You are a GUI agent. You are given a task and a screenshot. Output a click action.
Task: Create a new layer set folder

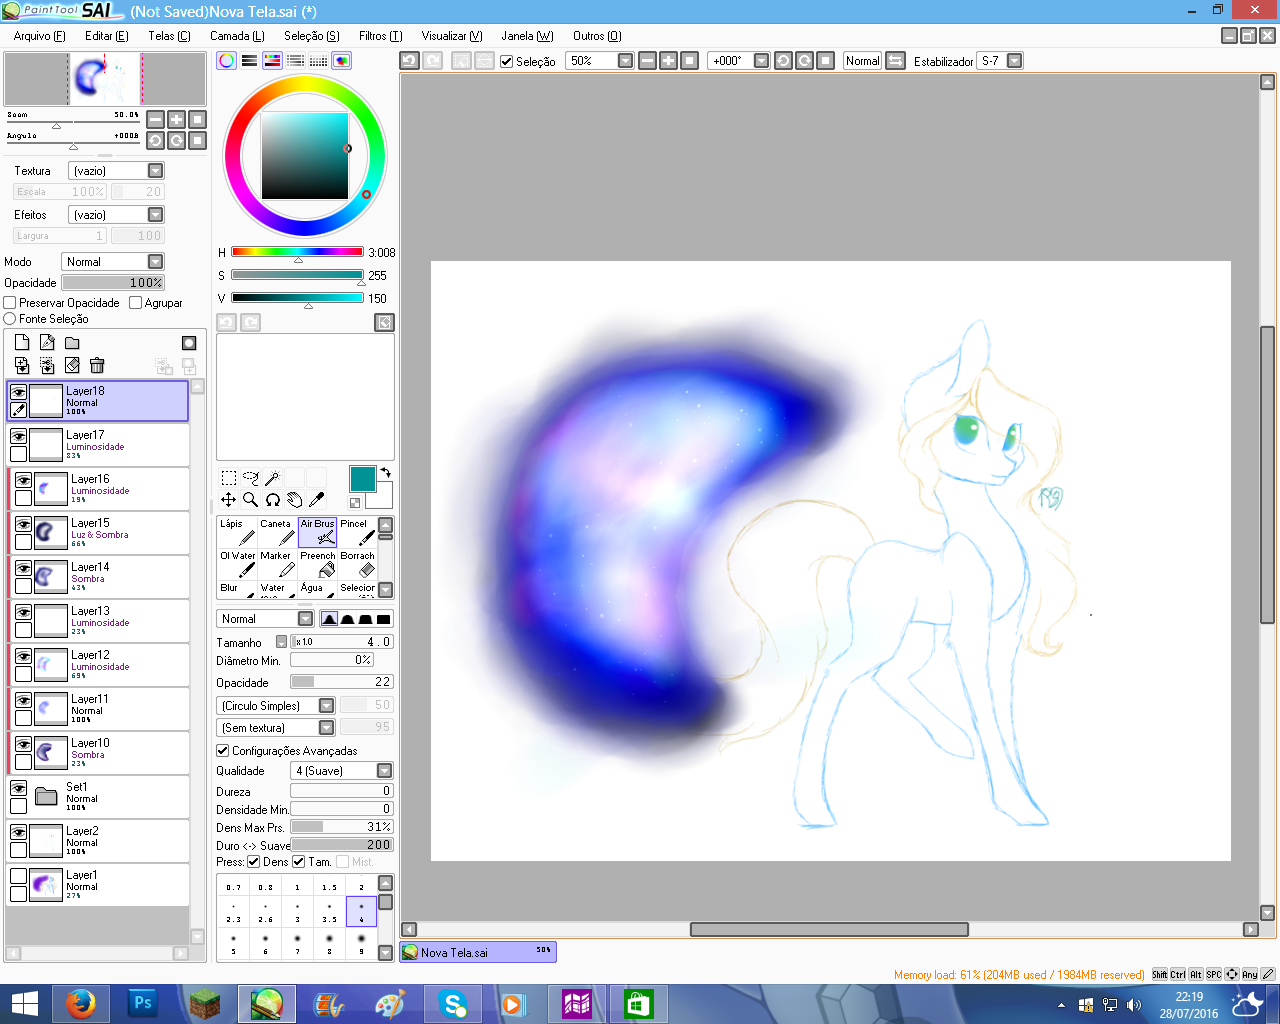[x=72, y=343]
